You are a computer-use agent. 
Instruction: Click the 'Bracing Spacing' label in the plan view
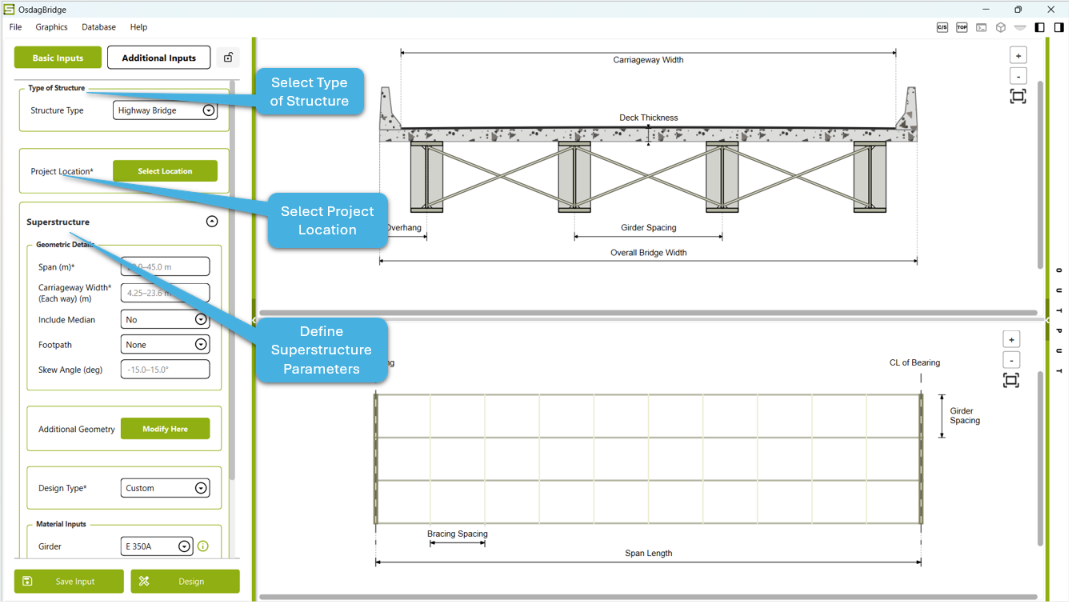457,534
